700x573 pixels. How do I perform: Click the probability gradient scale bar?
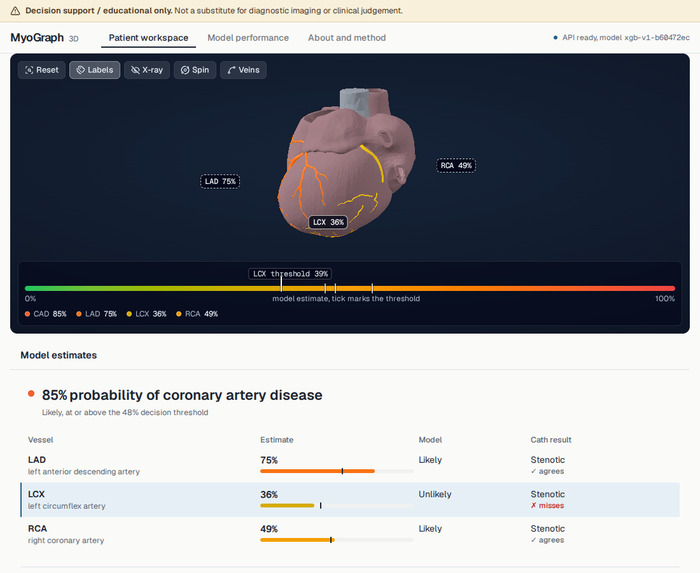coord(350,289)
